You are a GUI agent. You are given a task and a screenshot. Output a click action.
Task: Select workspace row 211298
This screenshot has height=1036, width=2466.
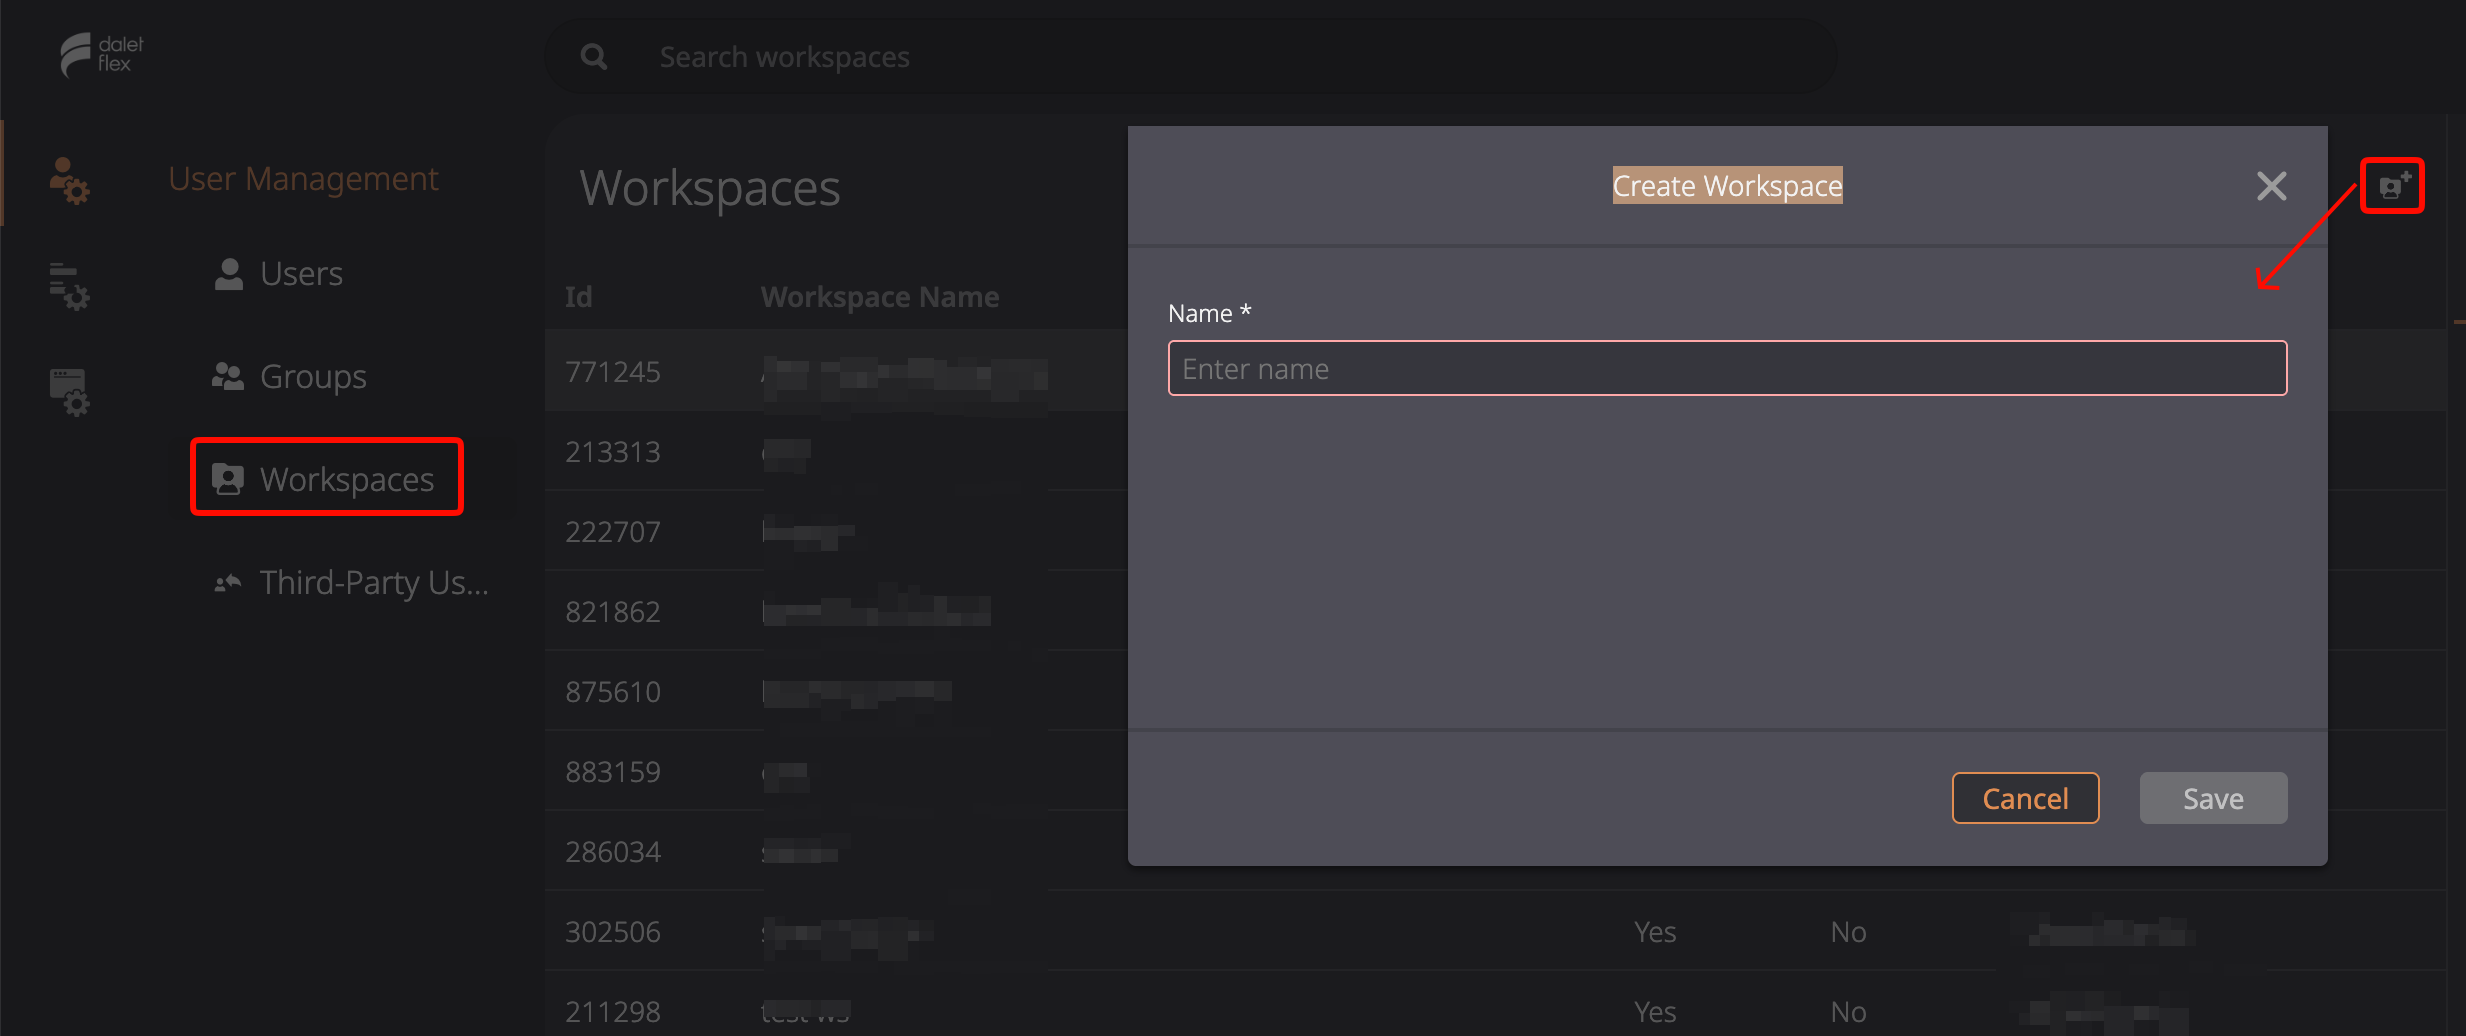(1495, 1005)
